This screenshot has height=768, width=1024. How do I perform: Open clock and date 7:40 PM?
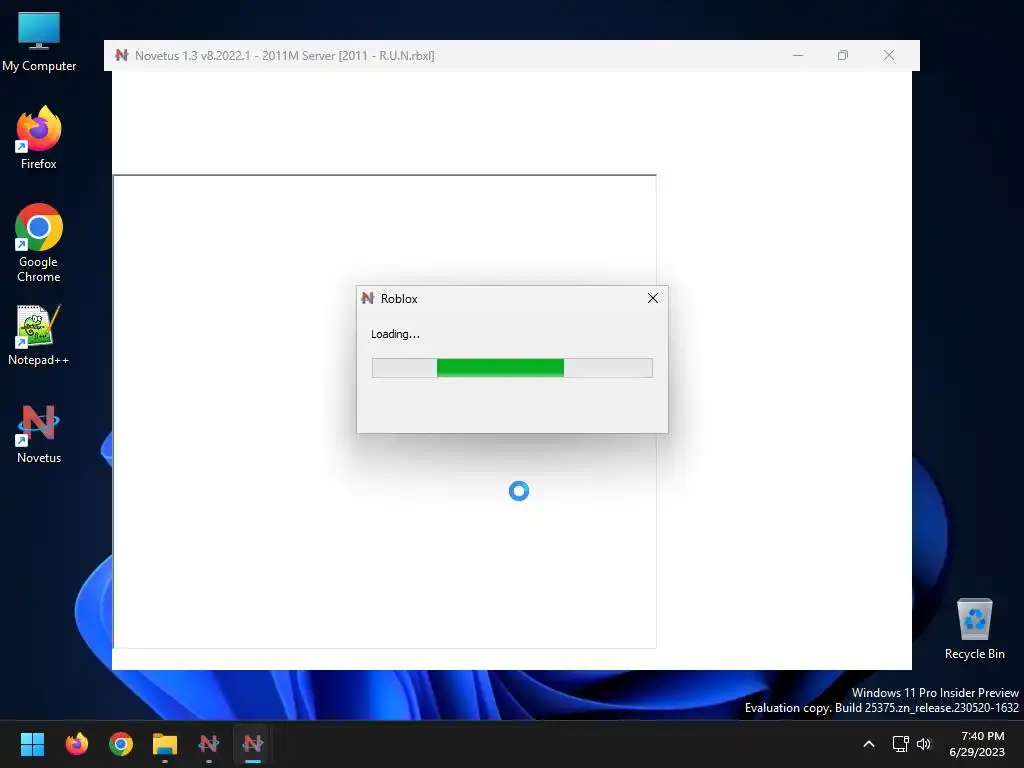point(977,744)
